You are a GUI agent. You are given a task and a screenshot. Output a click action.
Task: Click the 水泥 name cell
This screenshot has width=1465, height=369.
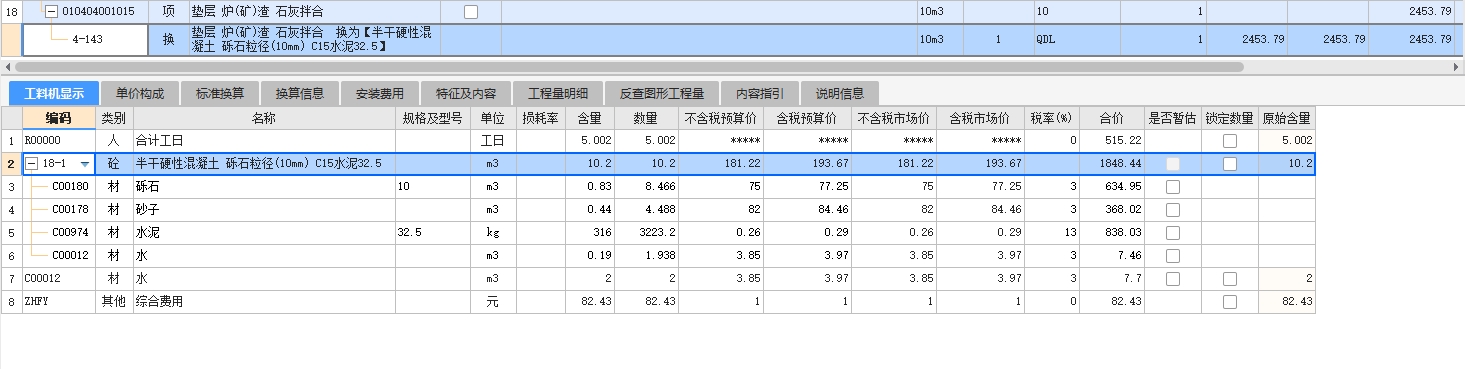coord(264,232)
